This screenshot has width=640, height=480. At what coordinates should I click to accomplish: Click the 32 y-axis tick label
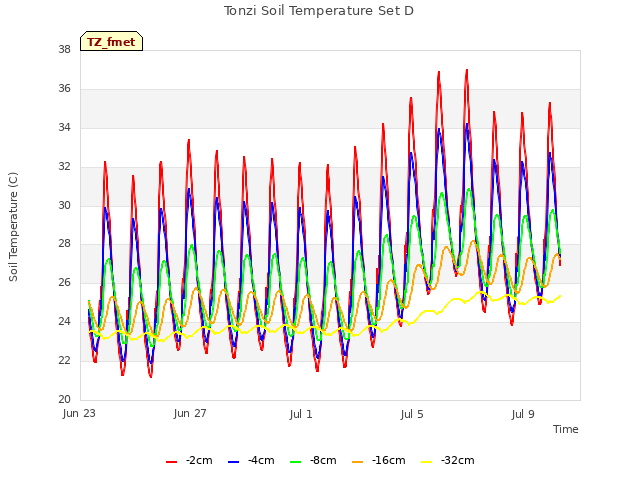point(64,166)
